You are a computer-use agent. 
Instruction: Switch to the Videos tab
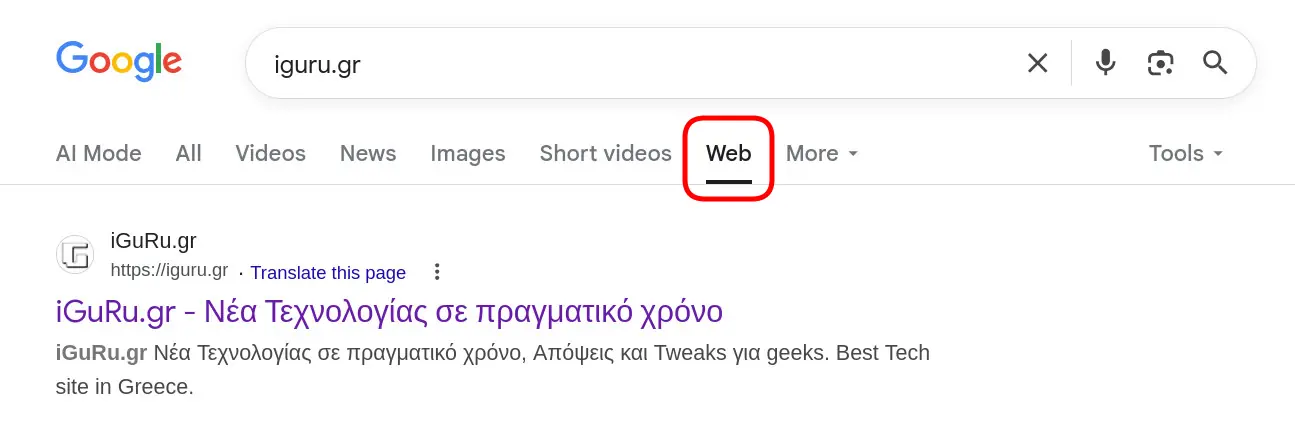[271, 154]
